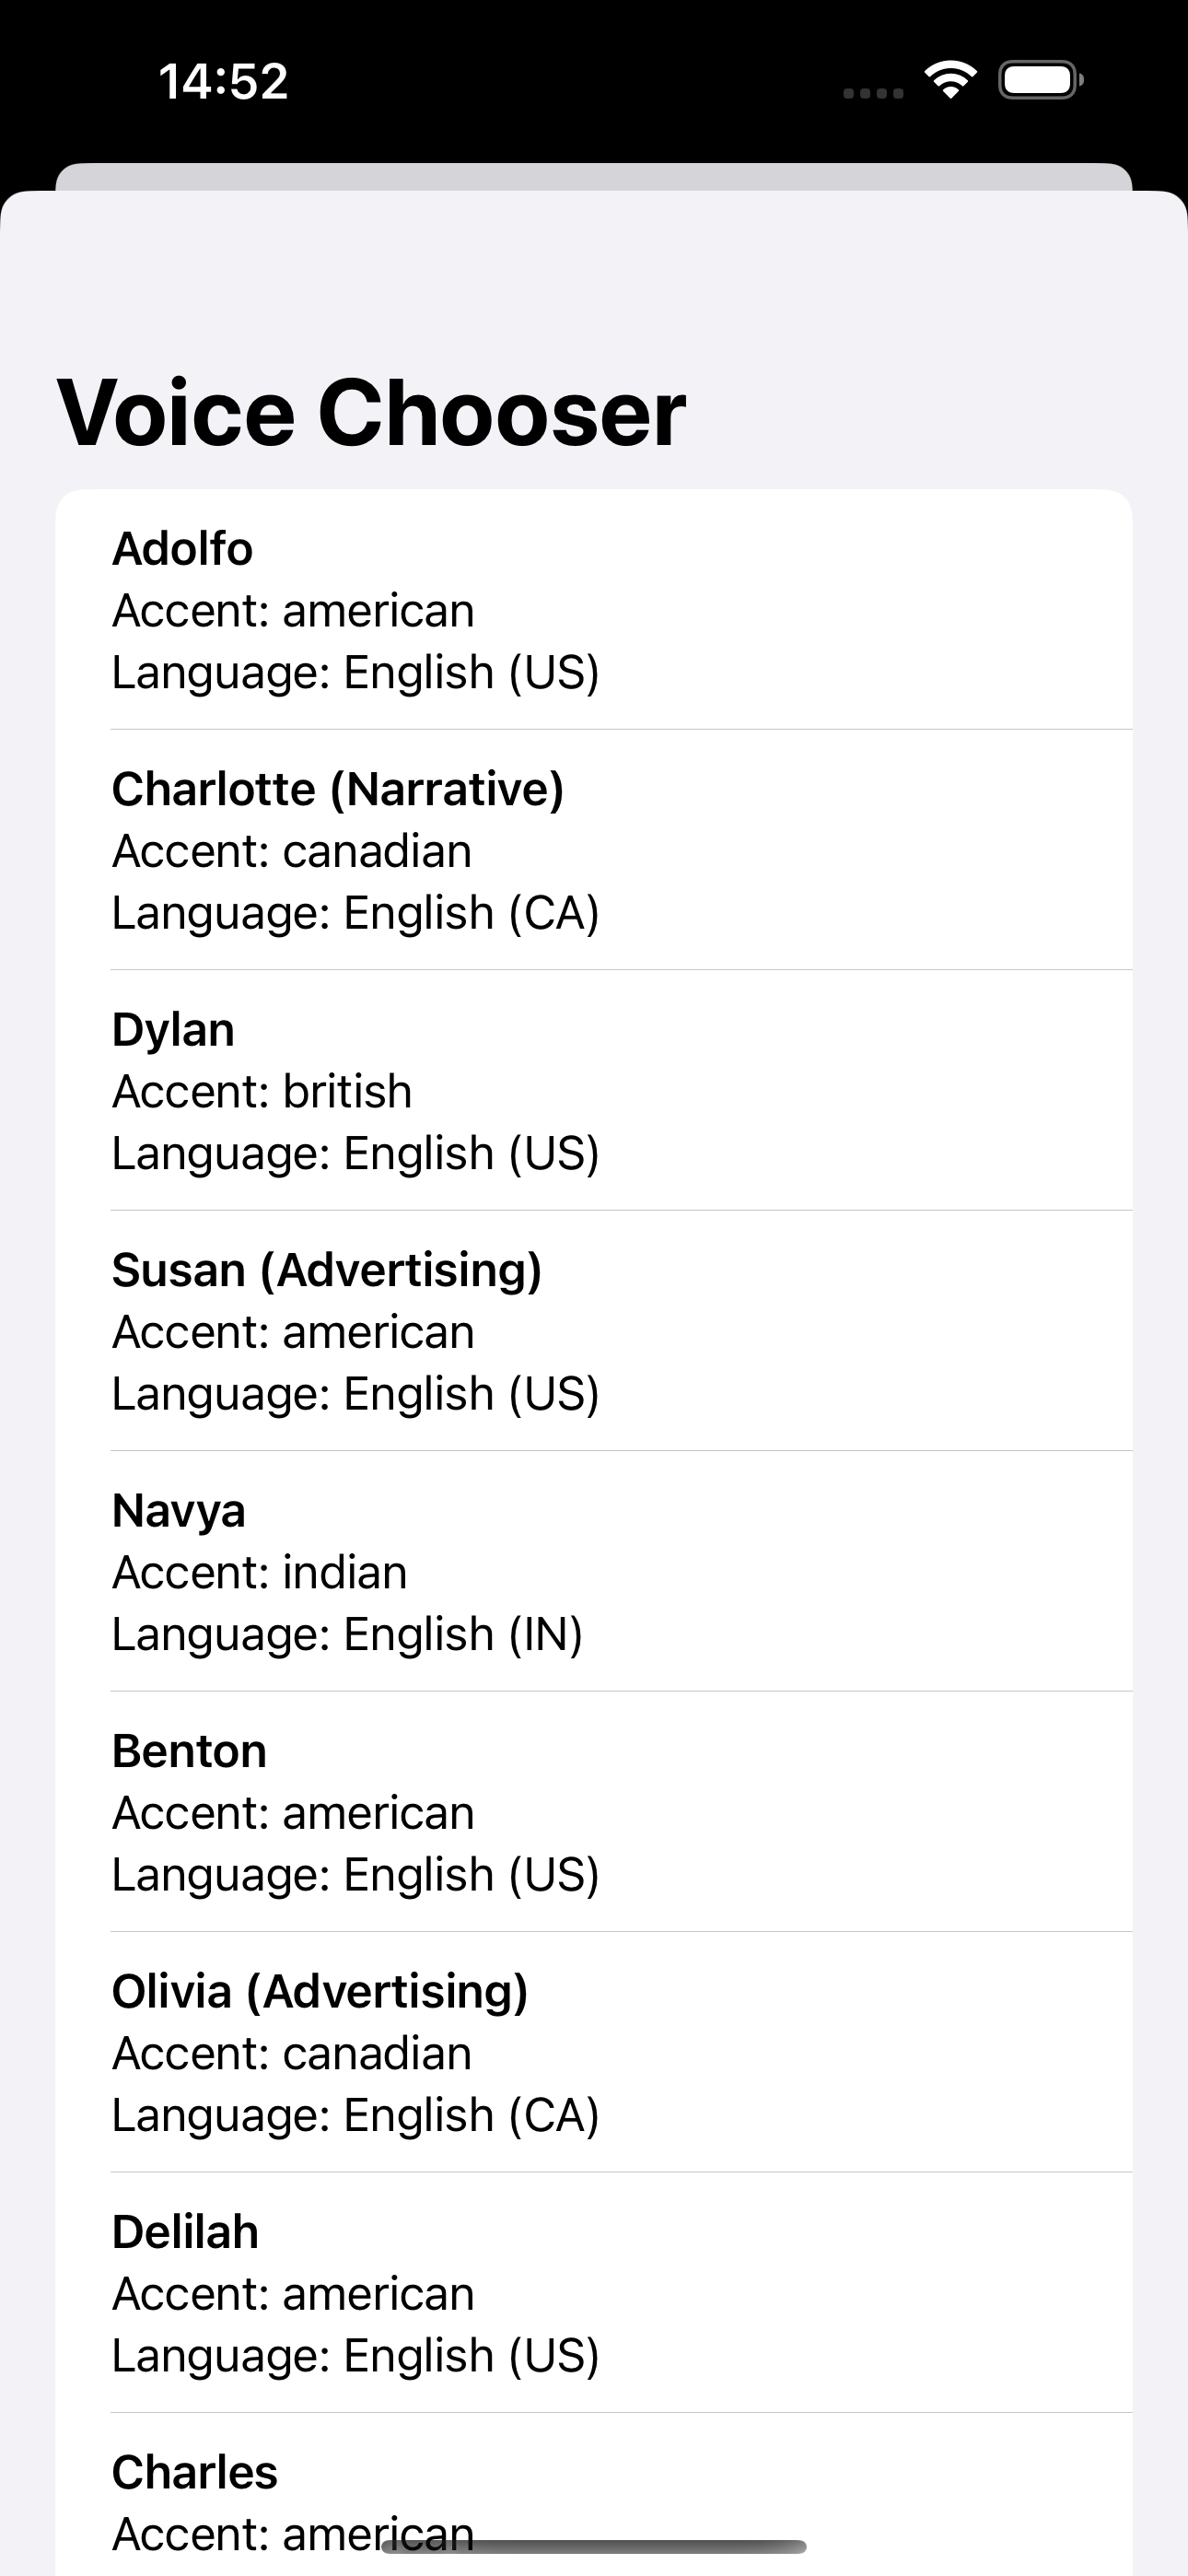Tap Delilah's "Language: English (US)" line

click(355, 2355)
